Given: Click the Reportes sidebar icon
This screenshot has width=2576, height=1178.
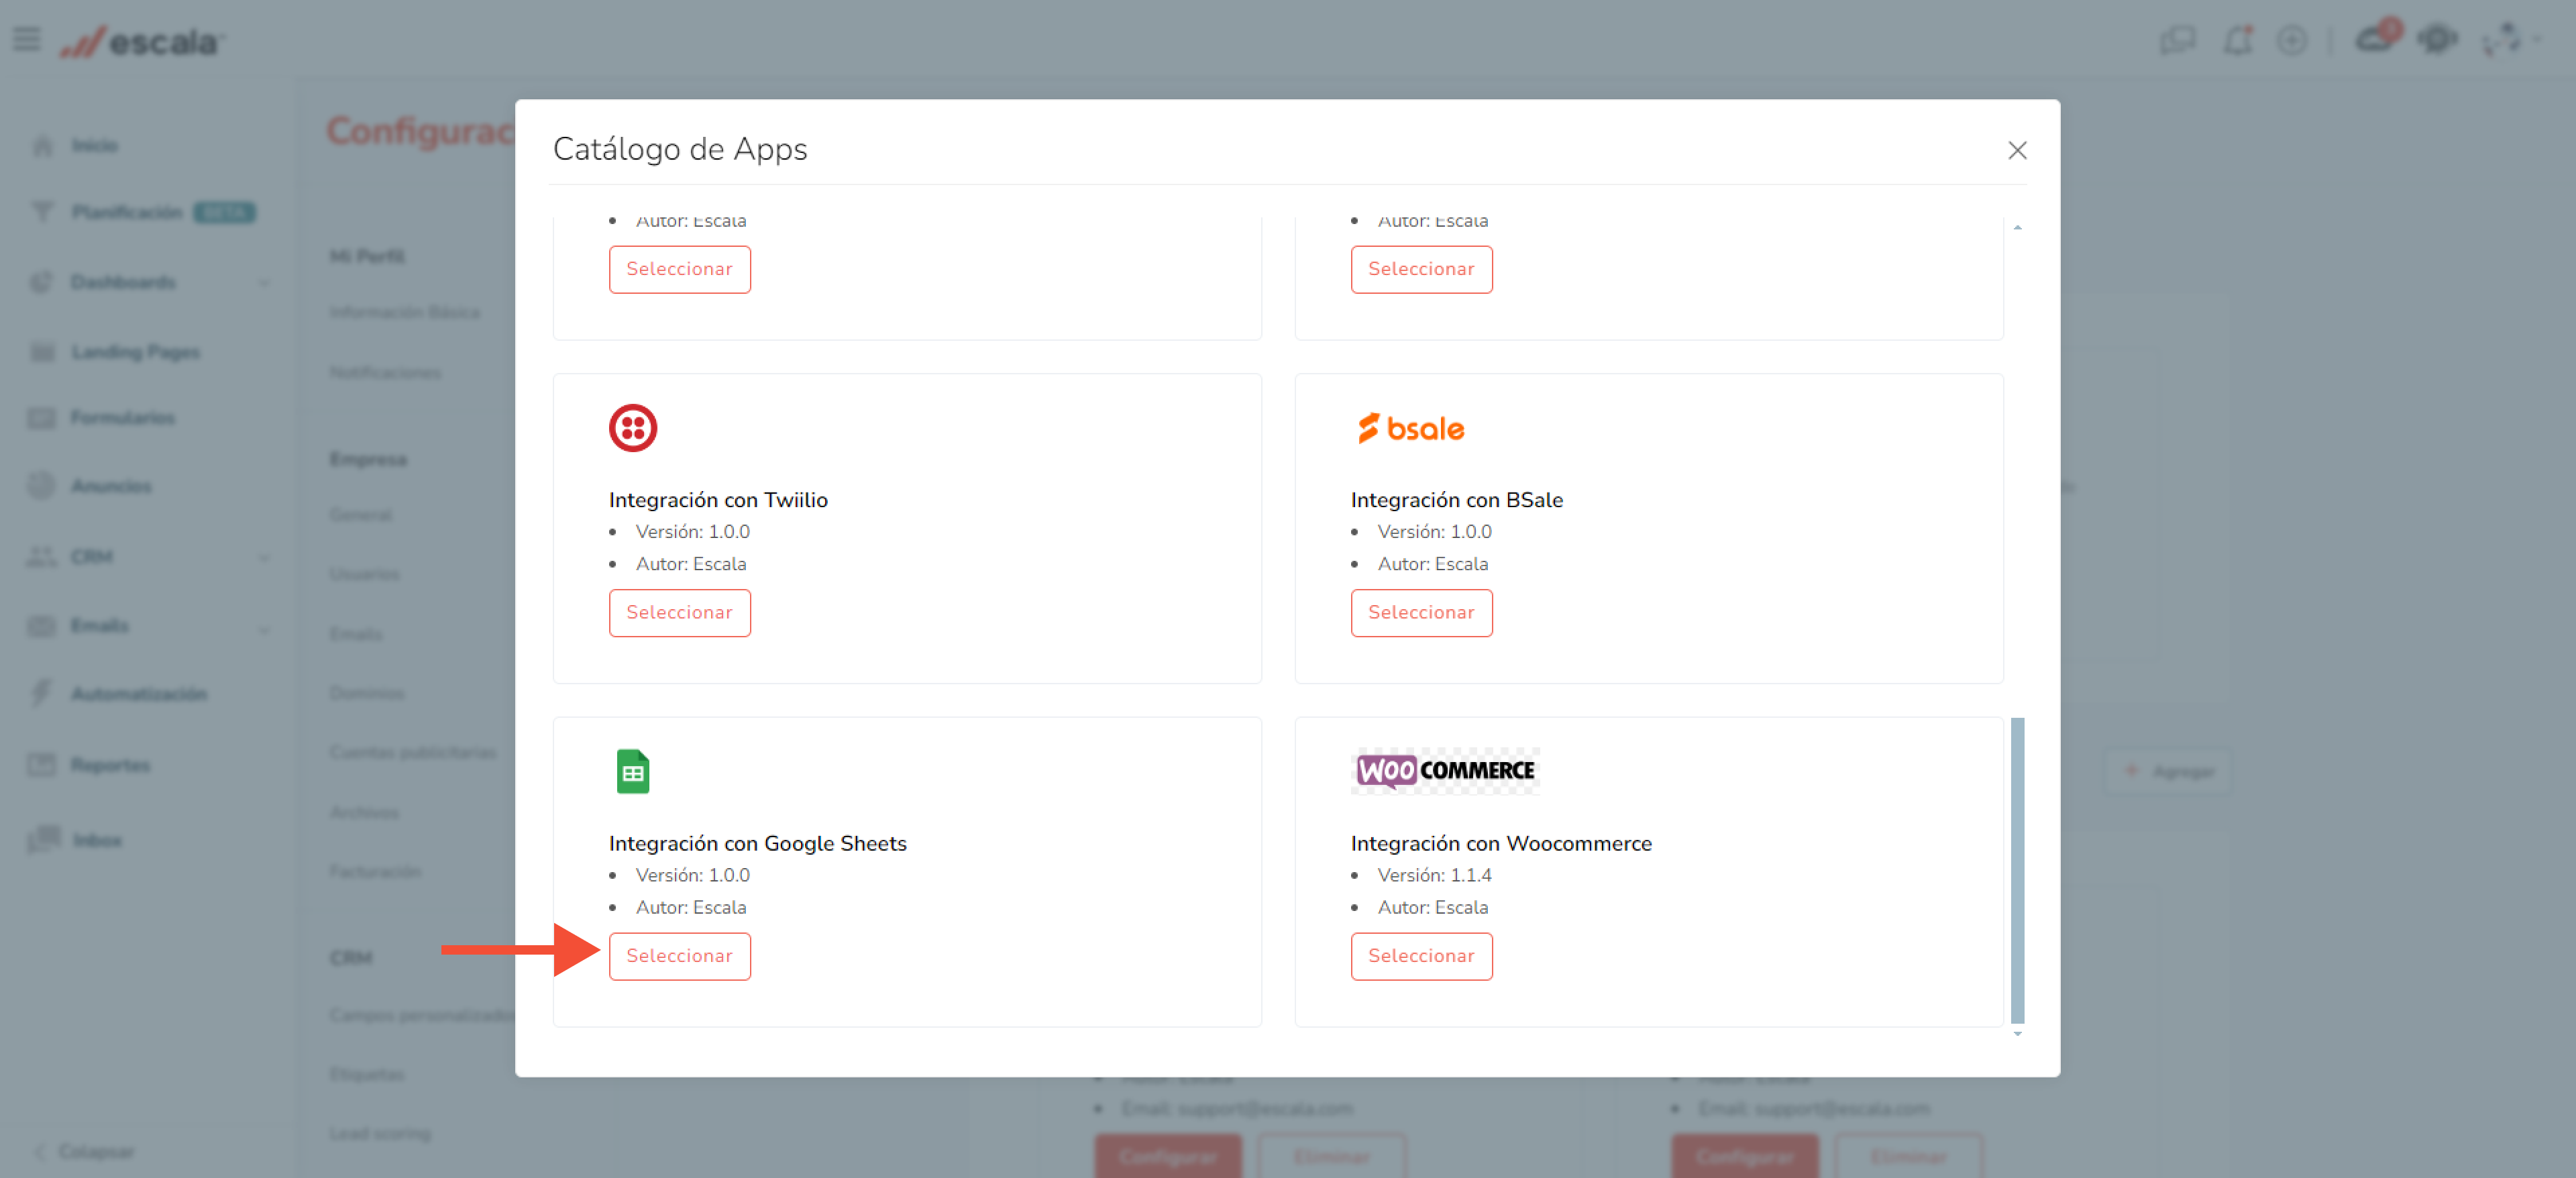Looking at the screenshot, I should [41, 765].
